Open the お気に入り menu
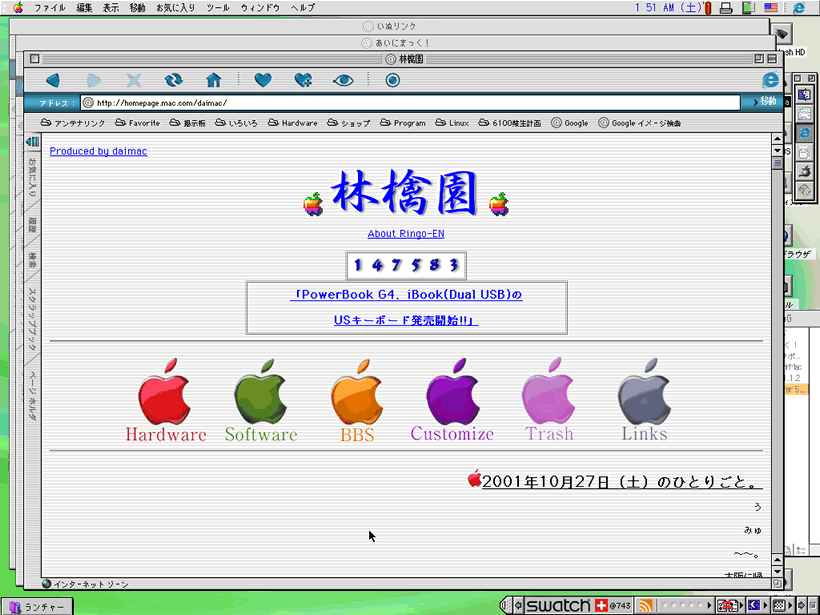 (176, 8)
